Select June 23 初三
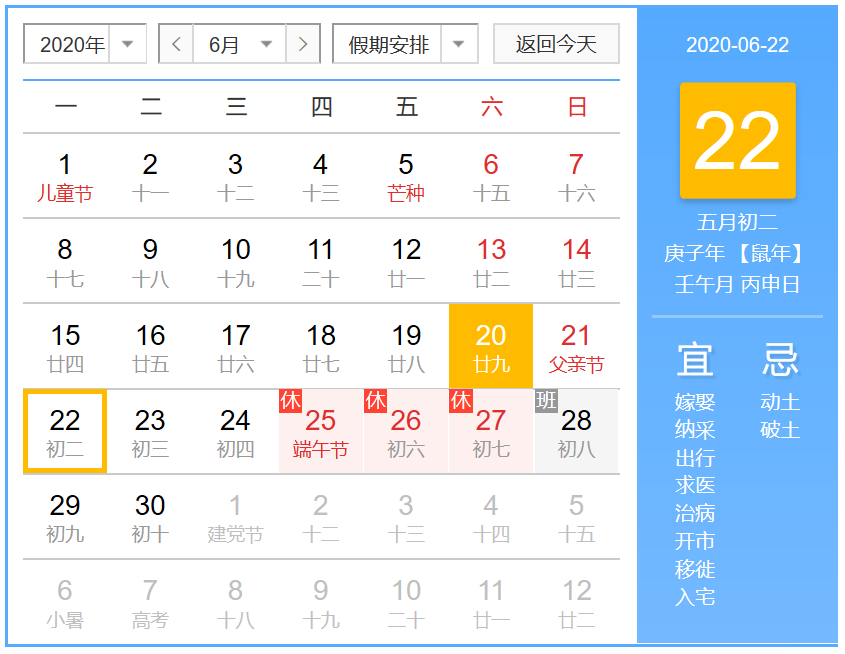The height and width of the screenshot is (654, 845). (x=150, y=432)
